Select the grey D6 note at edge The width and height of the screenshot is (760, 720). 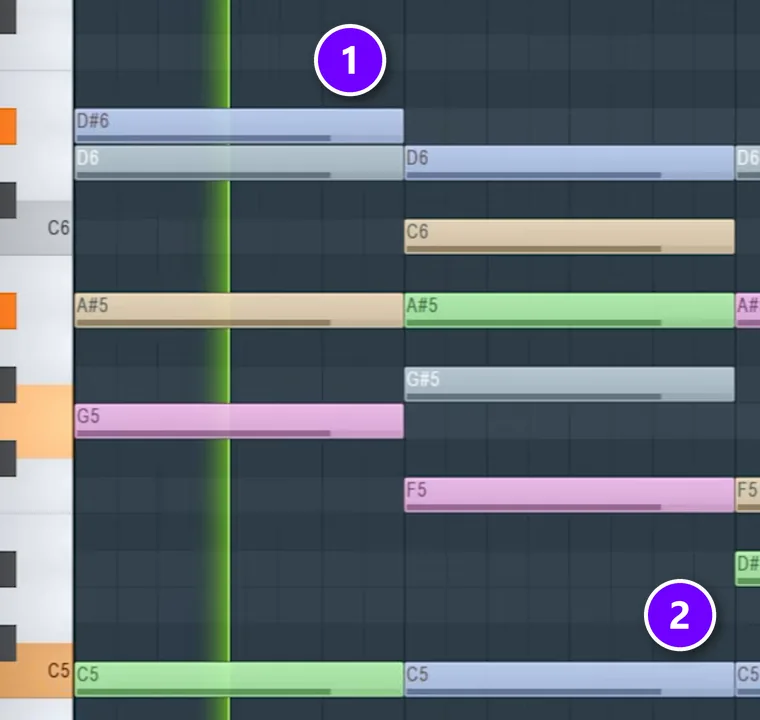[748, 163]
